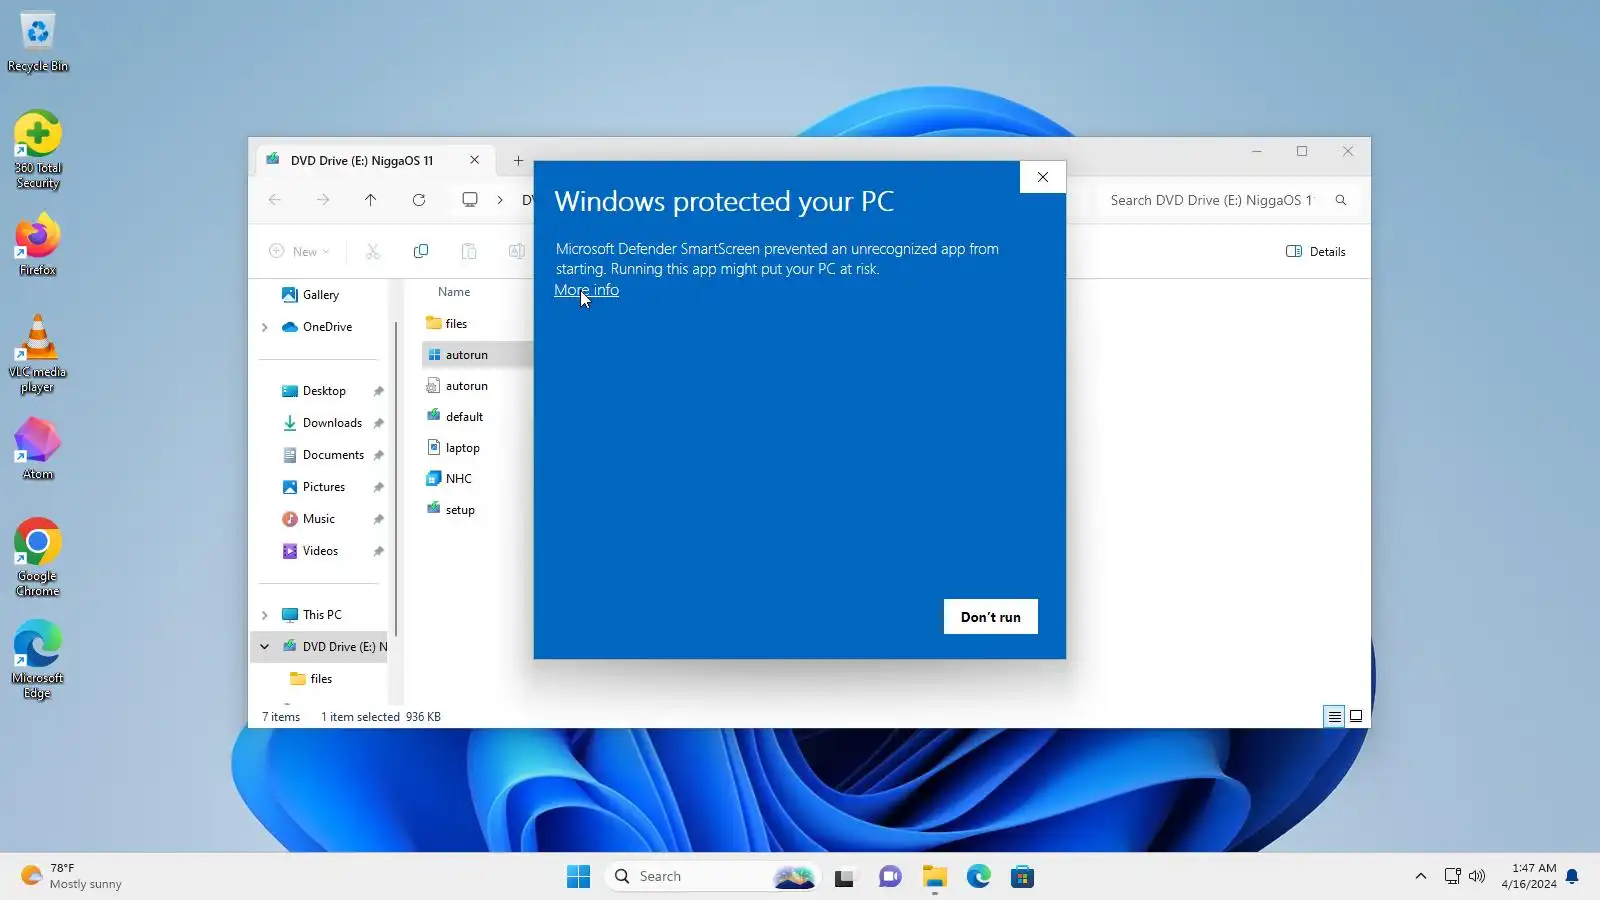Screen dimensions: 1600x900
Task: Open Downloads in the sidebar
Action: 322,423
